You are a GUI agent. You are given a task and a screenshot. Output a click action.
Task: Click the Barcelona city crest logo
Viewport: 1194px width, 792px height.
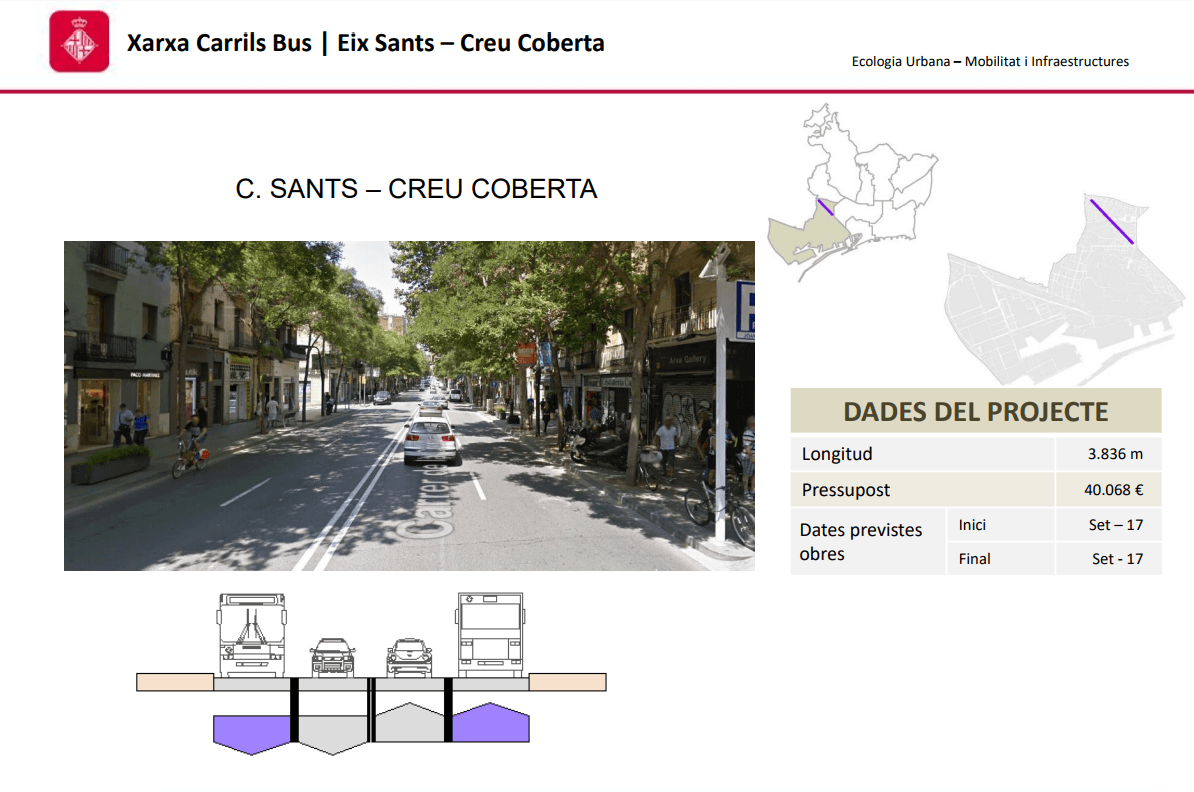tap(79, 42)
